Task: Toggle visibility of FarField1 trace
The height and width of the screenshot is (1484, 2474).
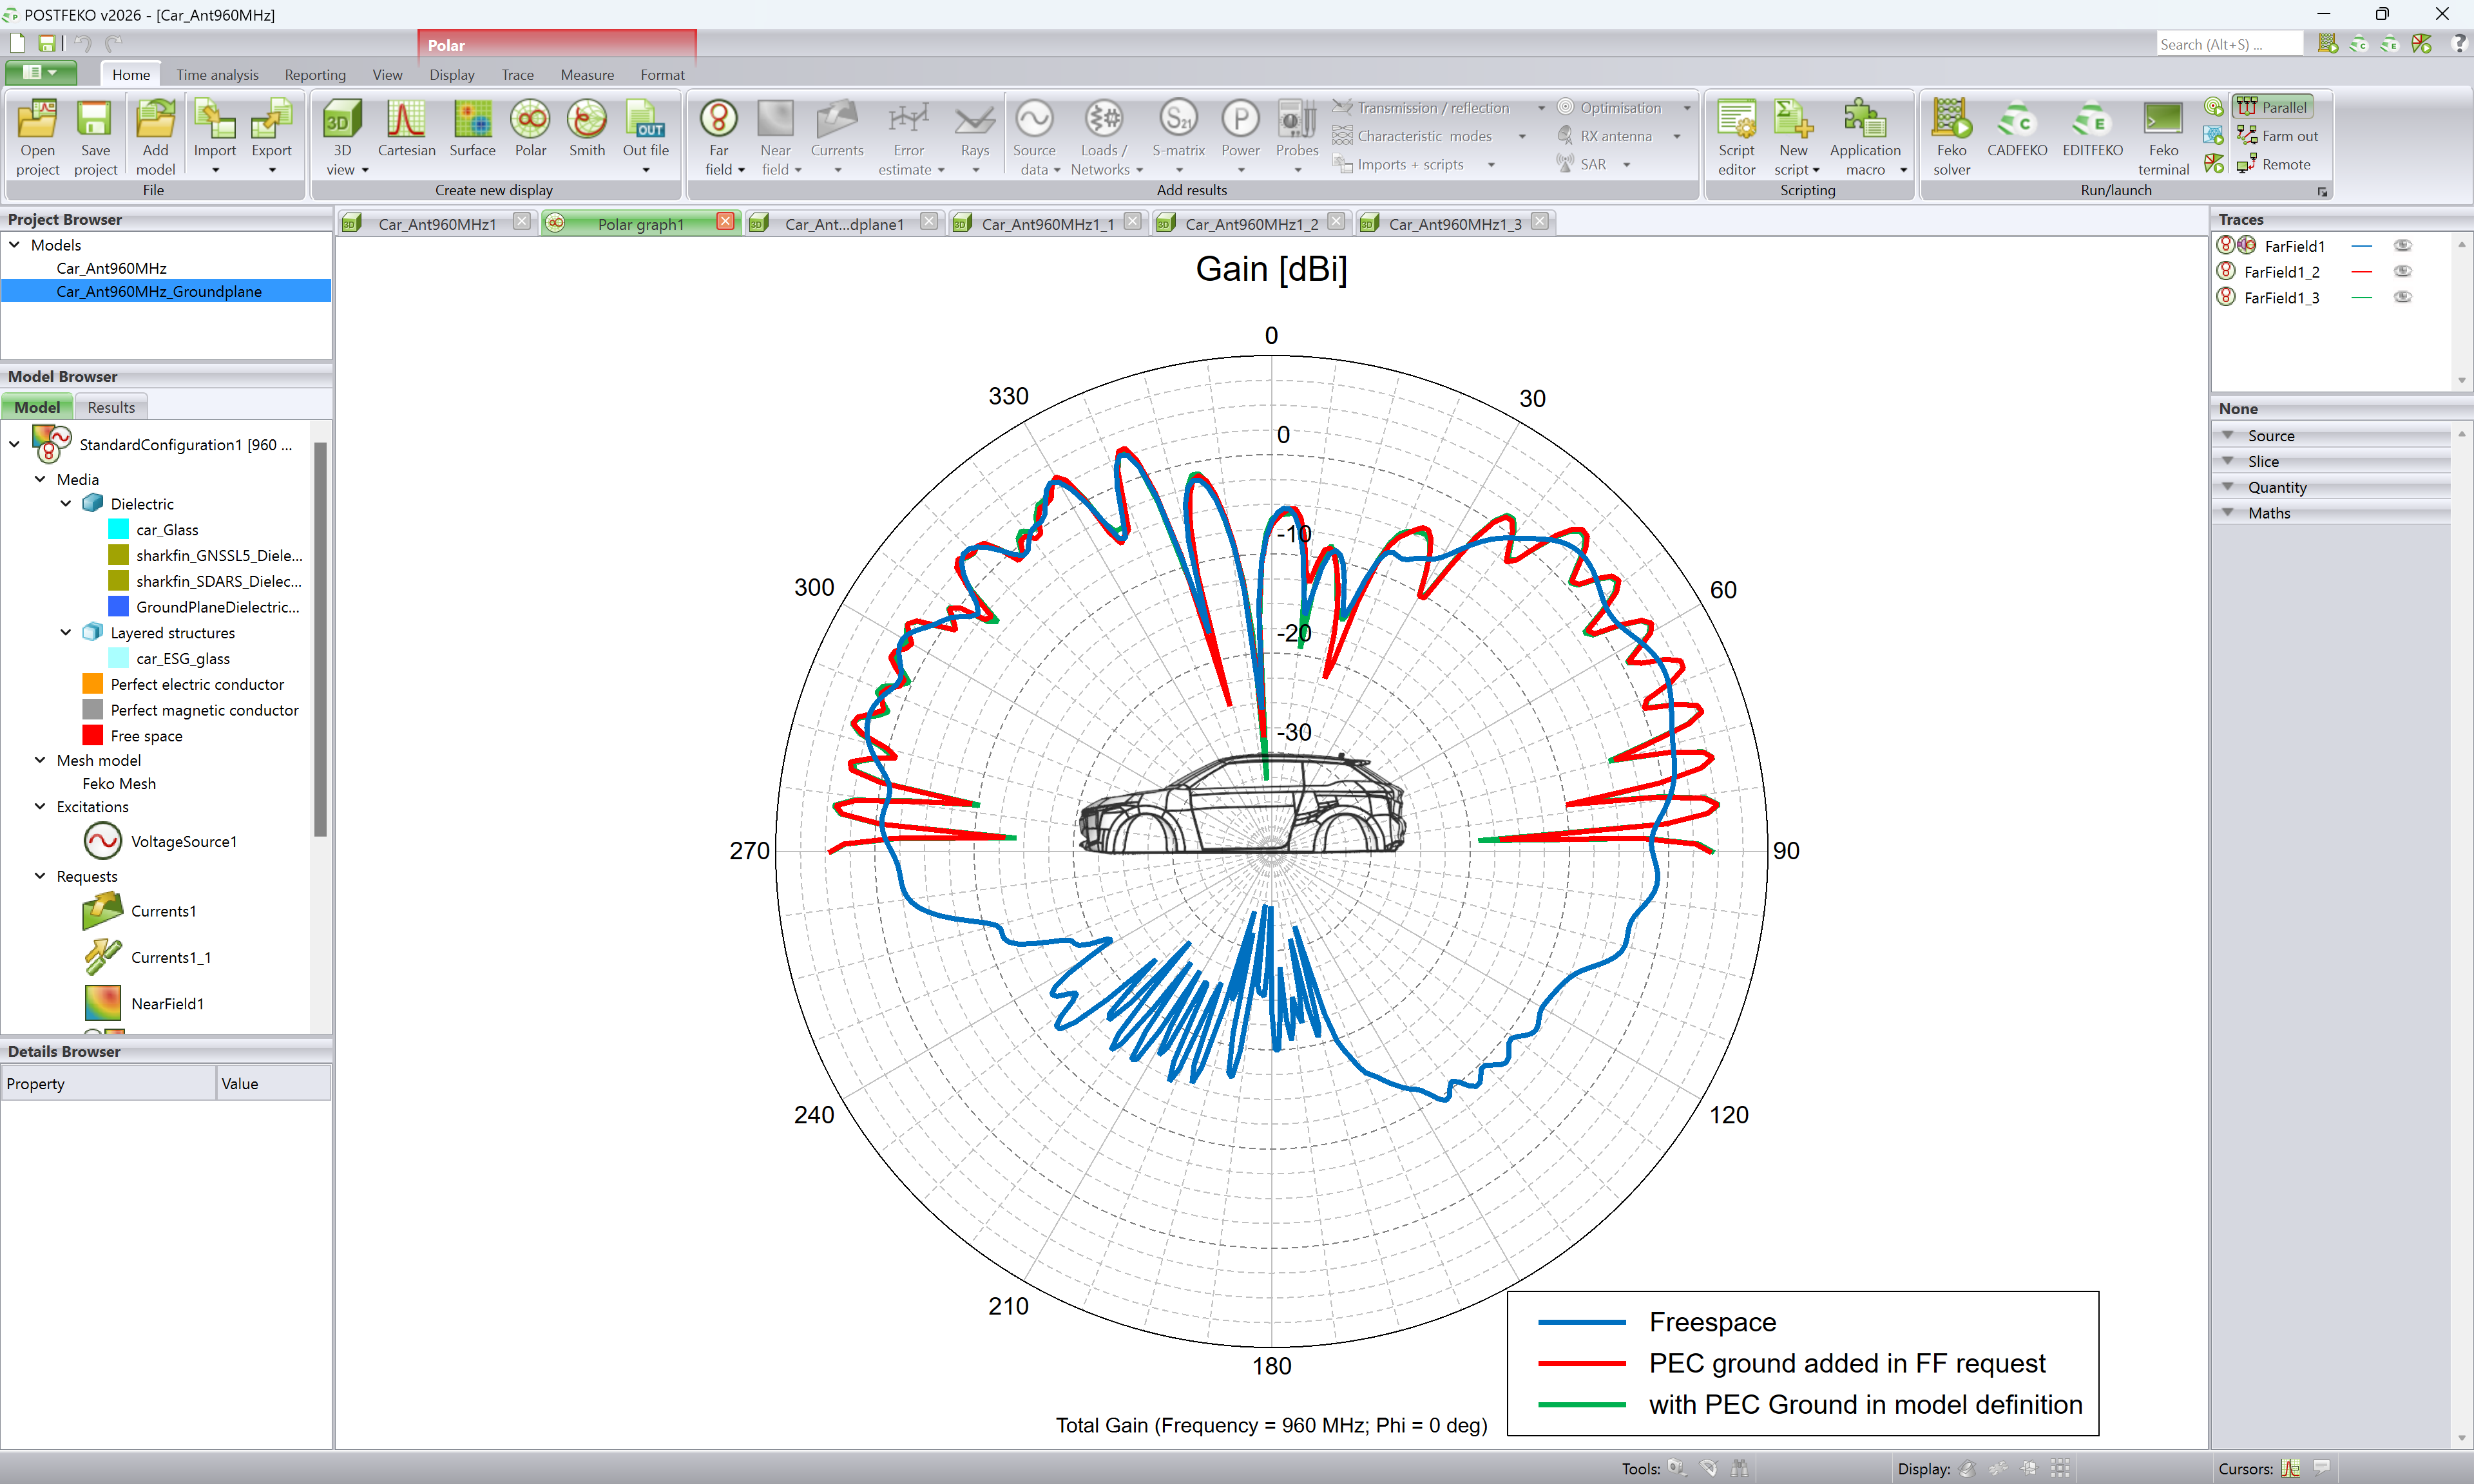Action: (x=2402, y=245)
